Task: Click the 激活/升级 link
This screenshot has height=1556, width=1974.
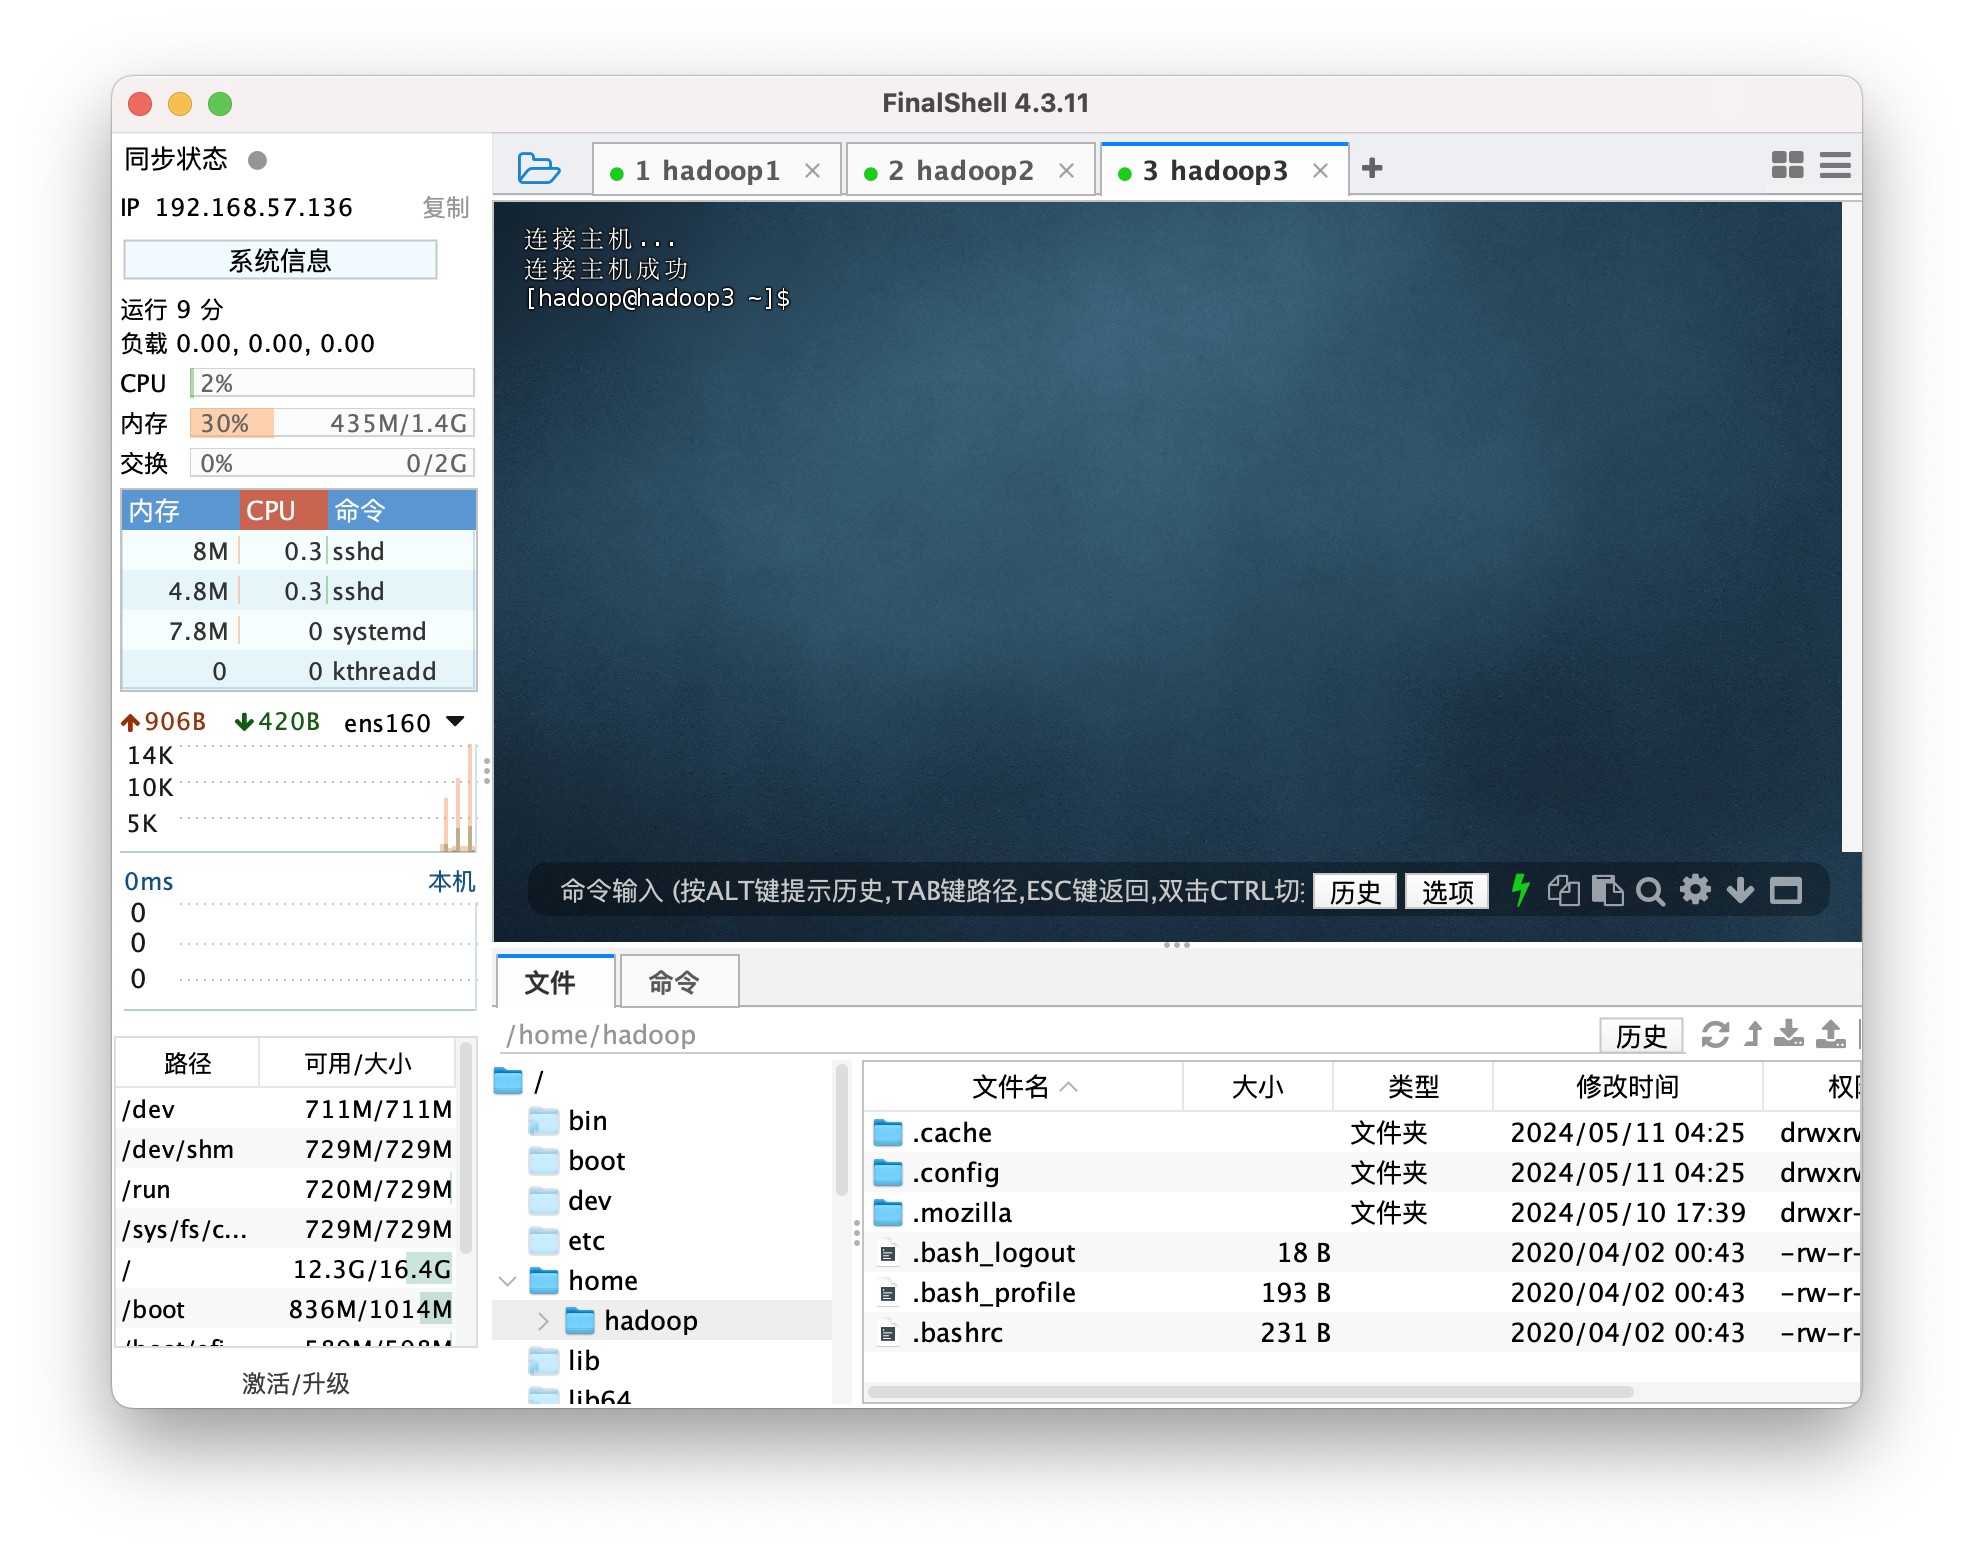Action: tap(296, 1383)
